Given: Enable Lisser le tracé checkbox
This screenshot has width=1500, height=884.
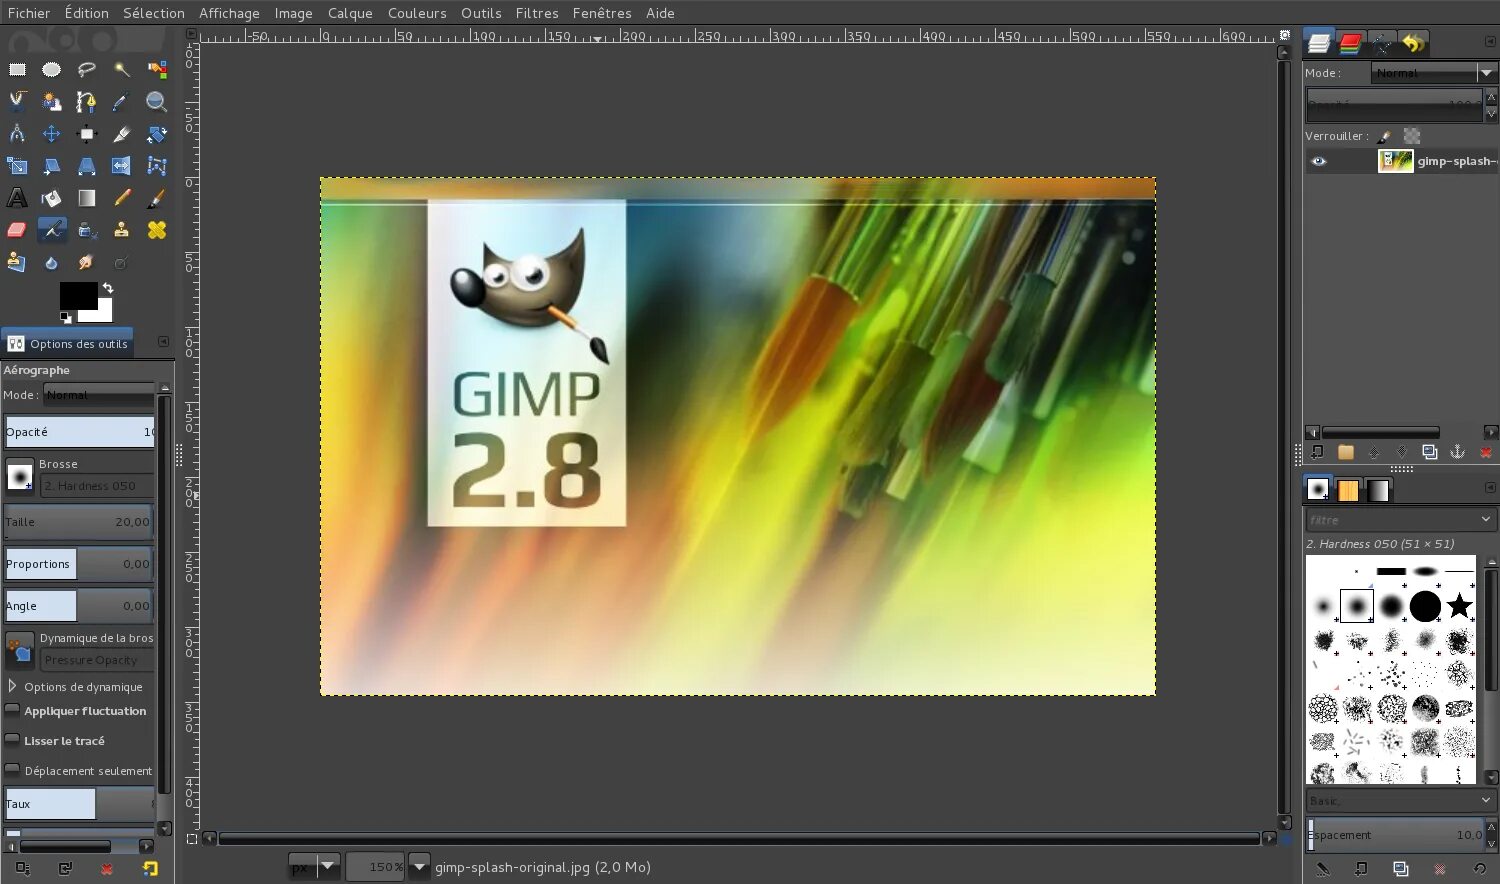Looking at the screenshot, I should click(13, 740).
